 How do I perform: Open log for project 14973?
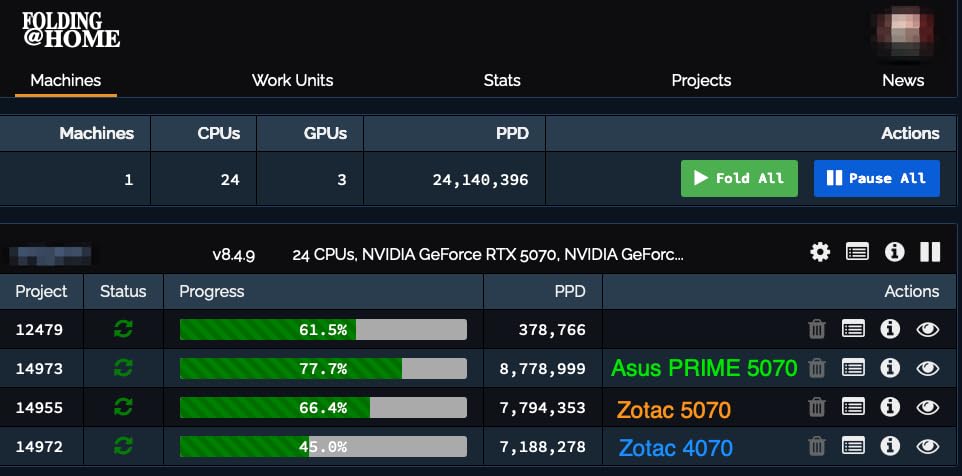click(x=853, y=368)
